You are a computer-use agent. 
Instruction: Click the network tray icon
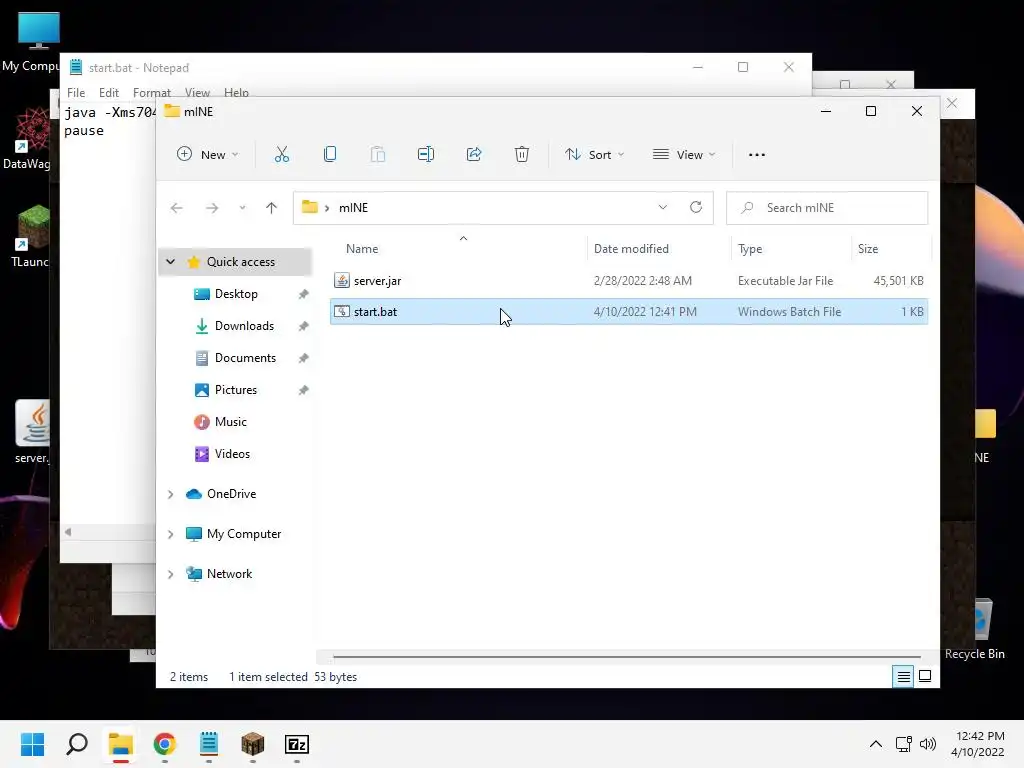[904, 744]
